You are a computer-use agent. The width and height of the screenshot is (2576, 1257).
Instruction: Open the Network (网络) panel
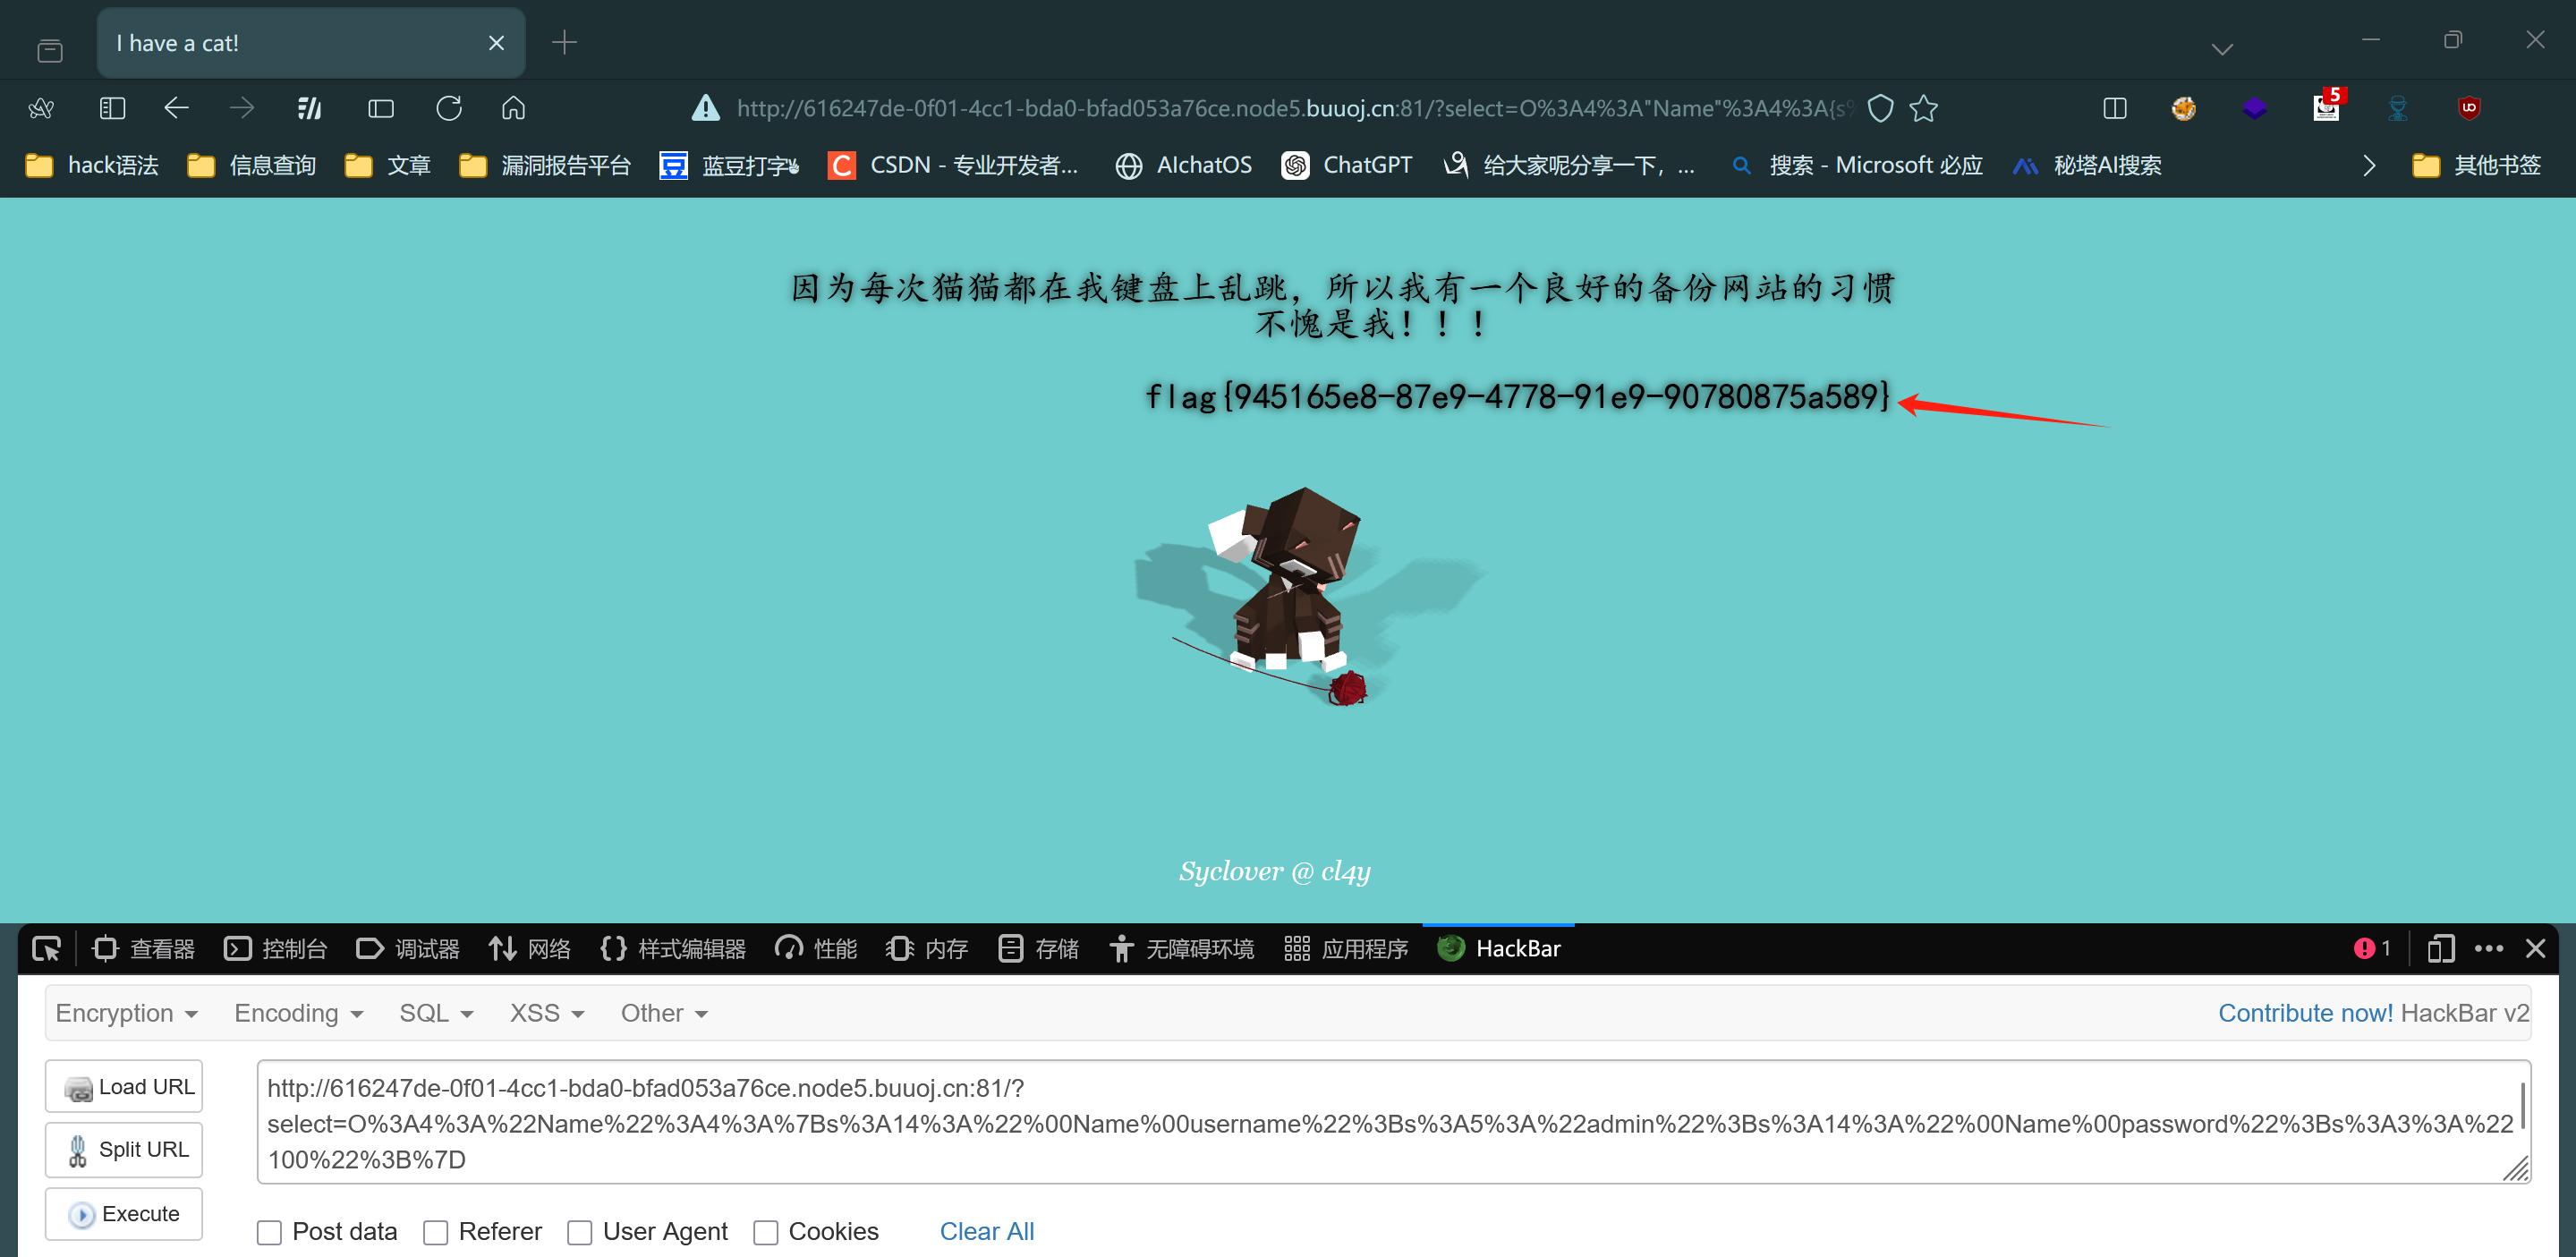529,948
